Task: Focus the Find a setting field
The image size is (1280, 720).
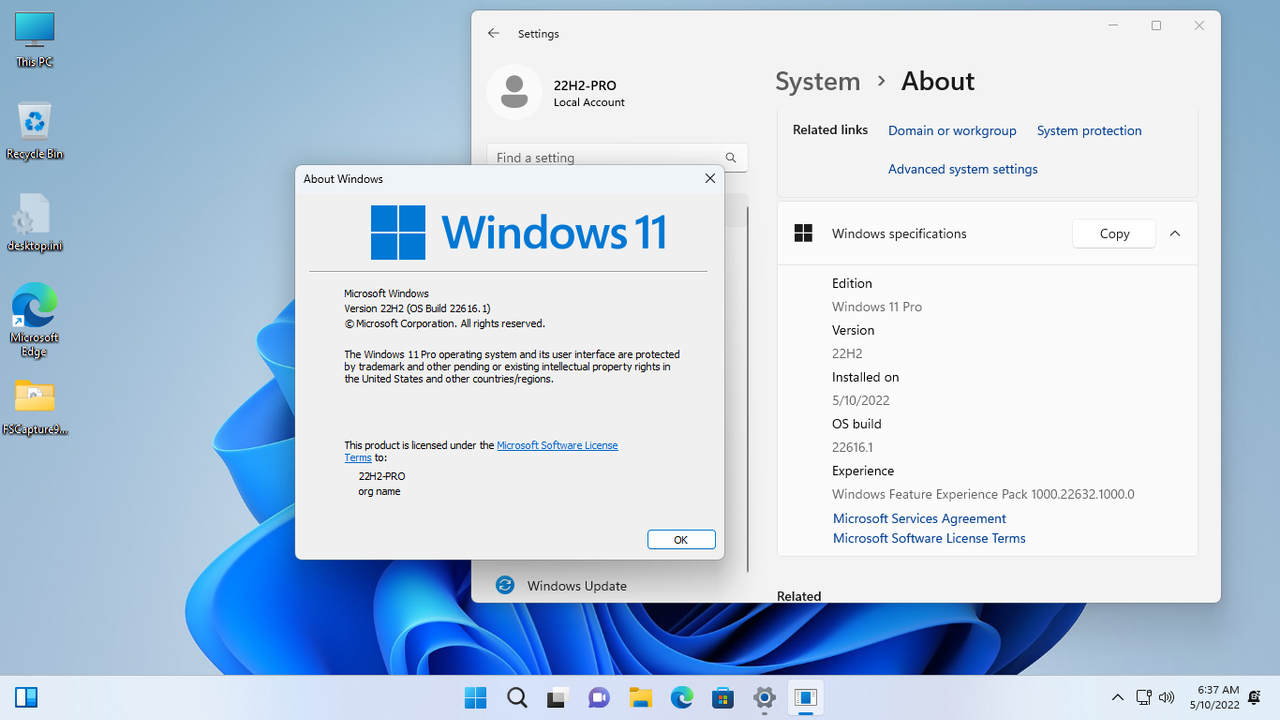Action: [617, 157]
